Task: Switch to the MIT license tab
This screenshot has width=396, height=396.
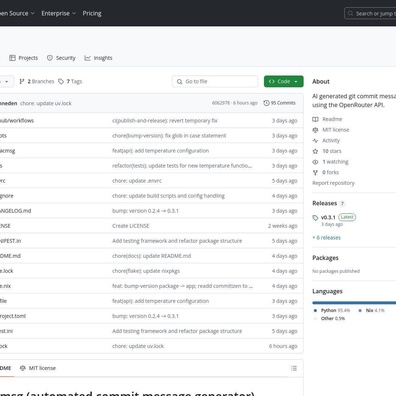Action: (38, 368)
